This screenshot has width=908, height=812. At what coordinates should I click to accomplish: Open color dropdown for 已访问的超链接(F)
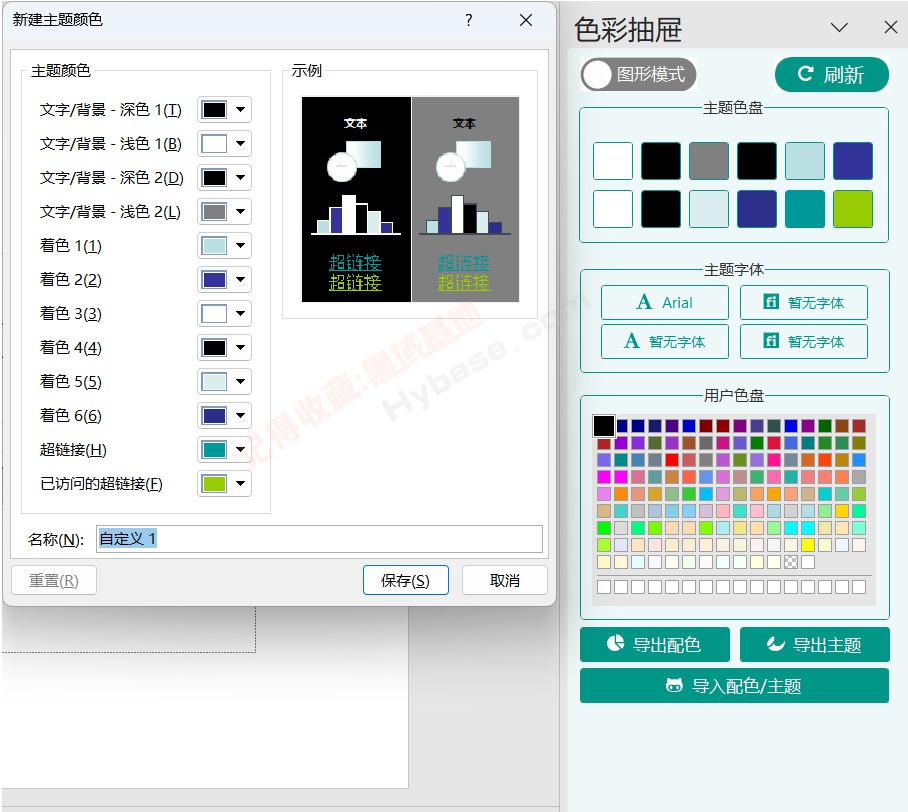225,484
